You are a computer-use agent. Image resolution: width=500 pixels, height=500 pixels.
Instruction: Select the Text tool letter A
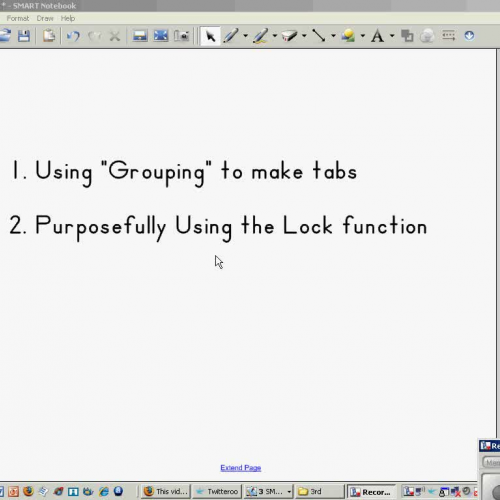coord(377,36)
